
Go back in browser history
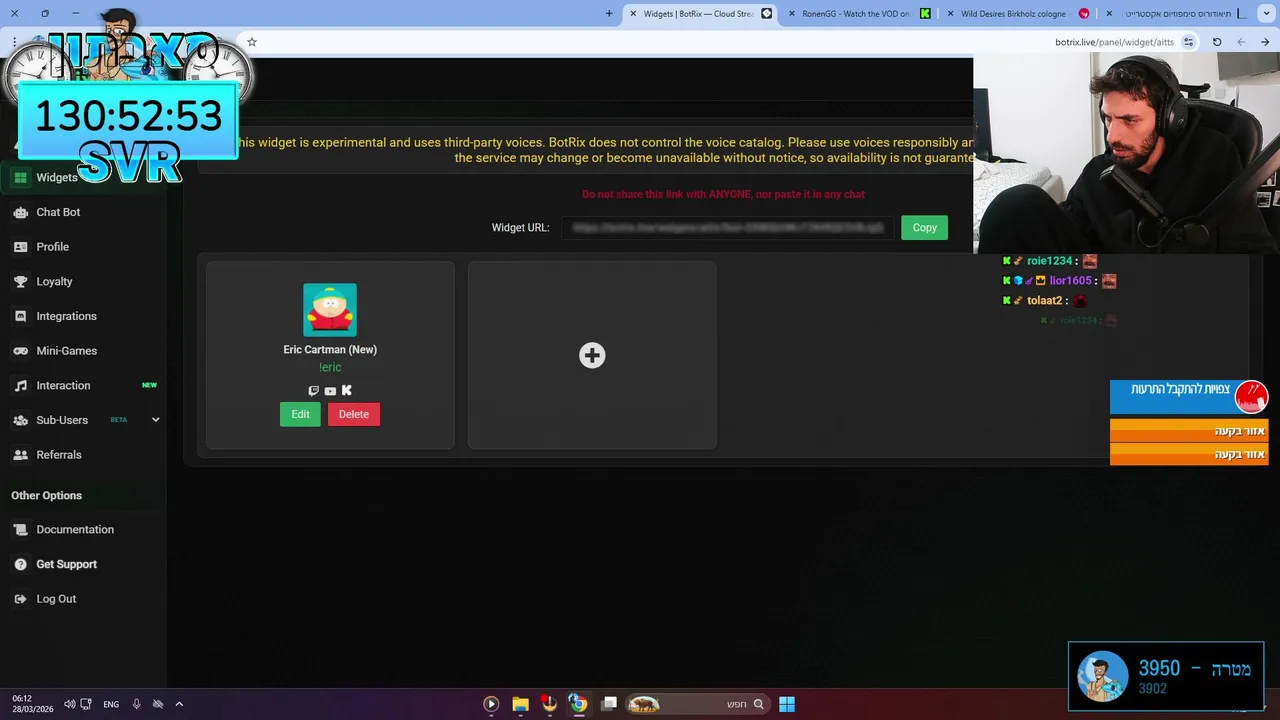click(1265, 42)
